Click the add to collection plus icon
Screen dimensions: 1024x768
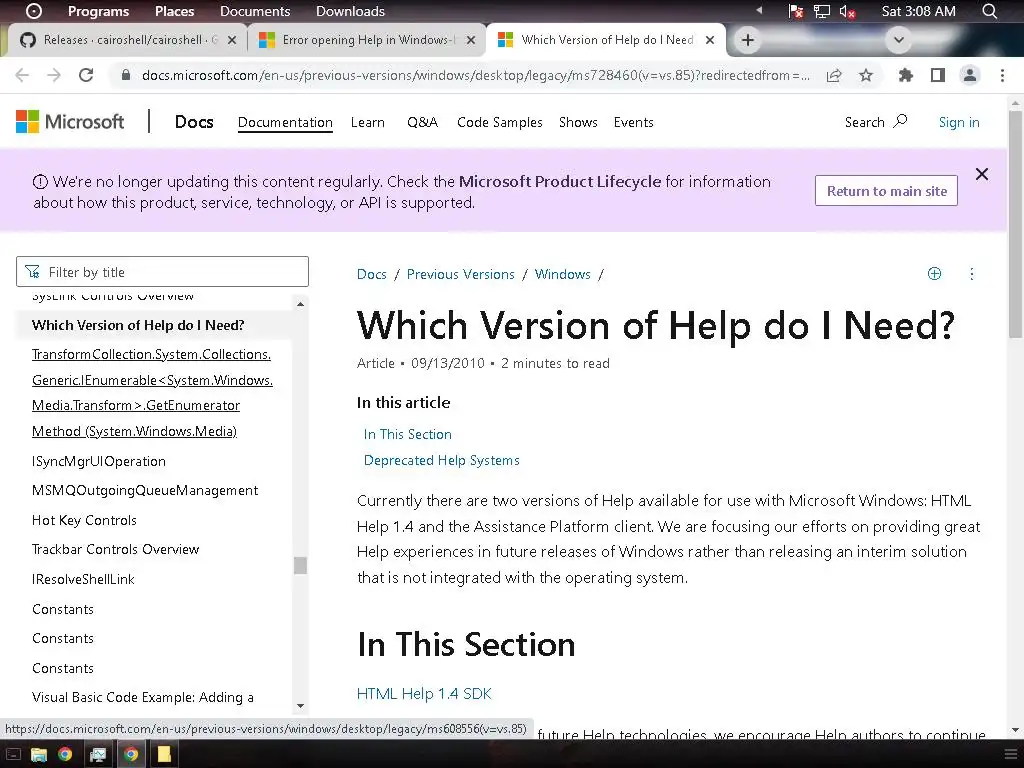click(x=935, y=274)
